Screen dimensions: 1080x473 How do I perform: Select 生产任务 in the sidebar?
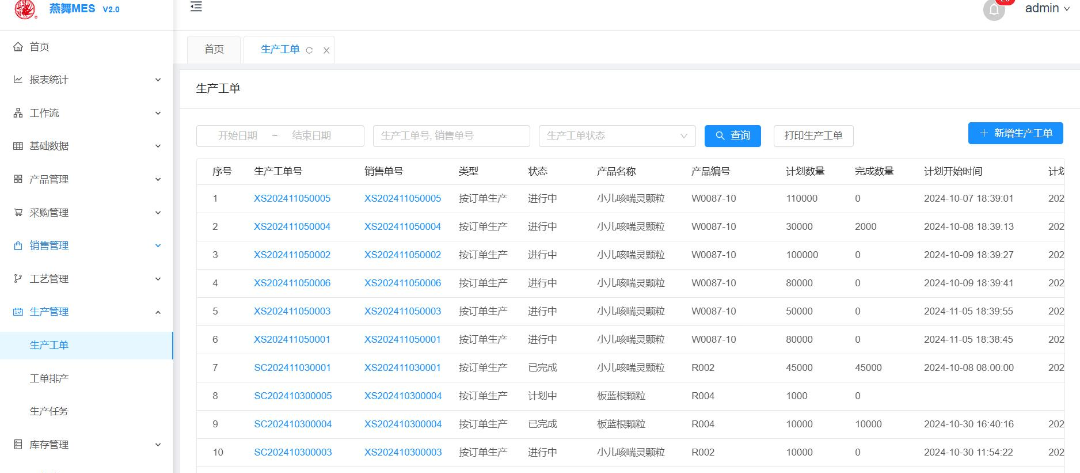(49, 411)
